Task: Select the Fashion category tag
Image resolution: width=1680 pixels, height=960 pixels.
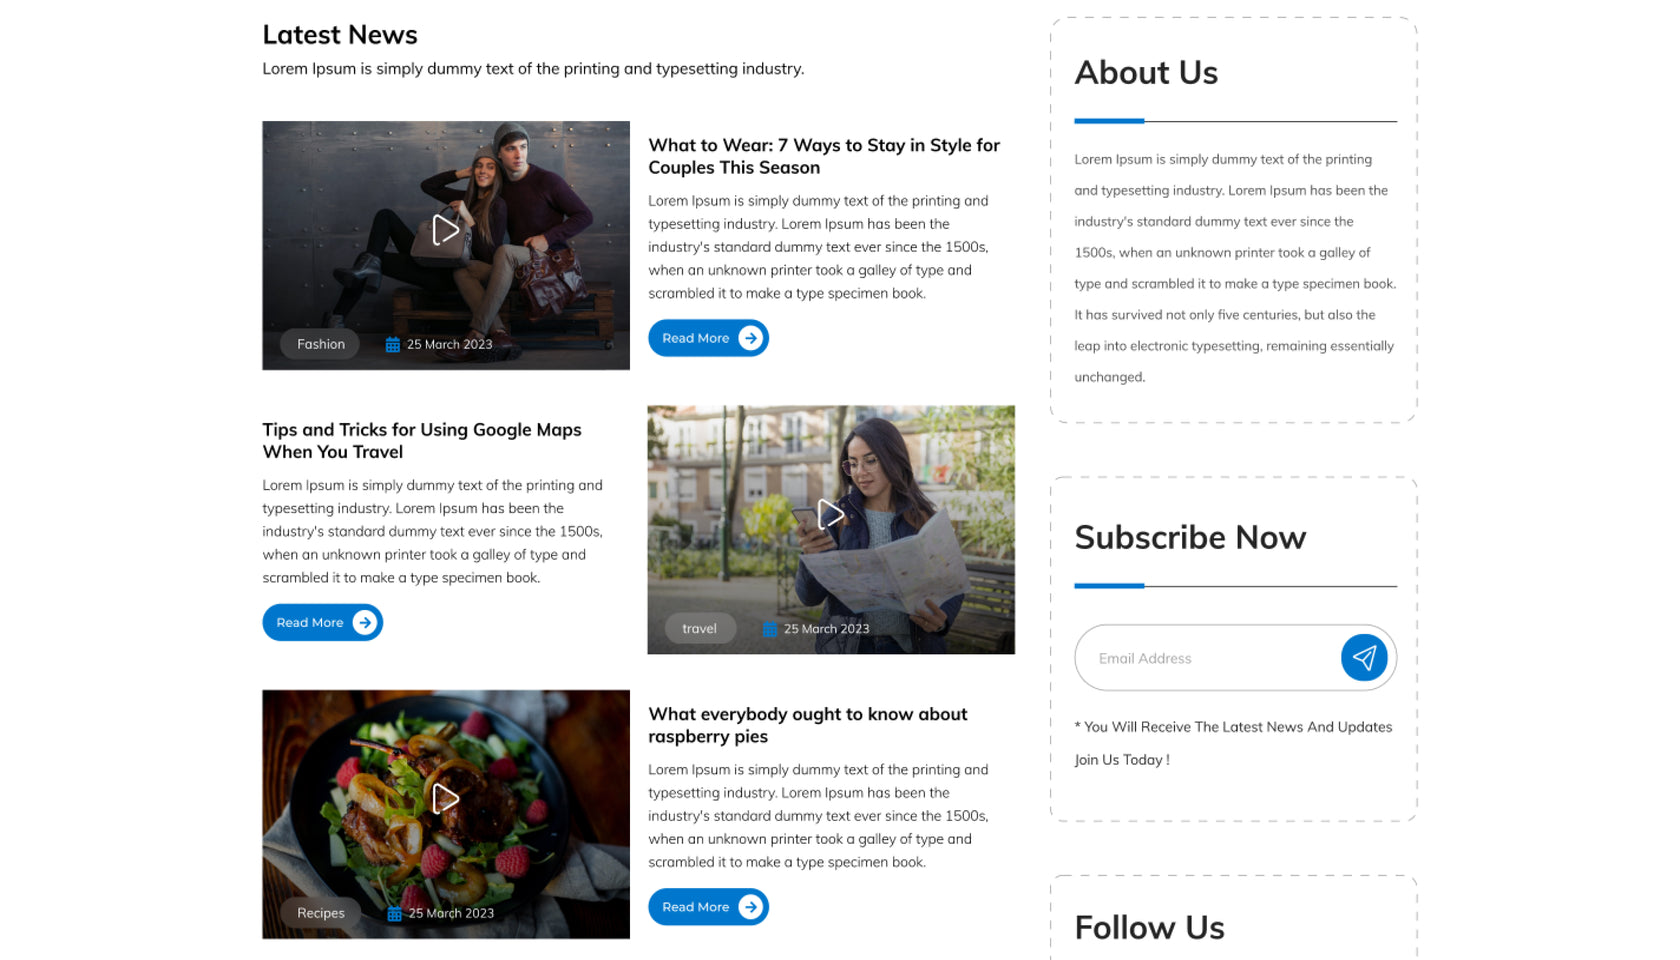Action: click(x=321, y=344)
